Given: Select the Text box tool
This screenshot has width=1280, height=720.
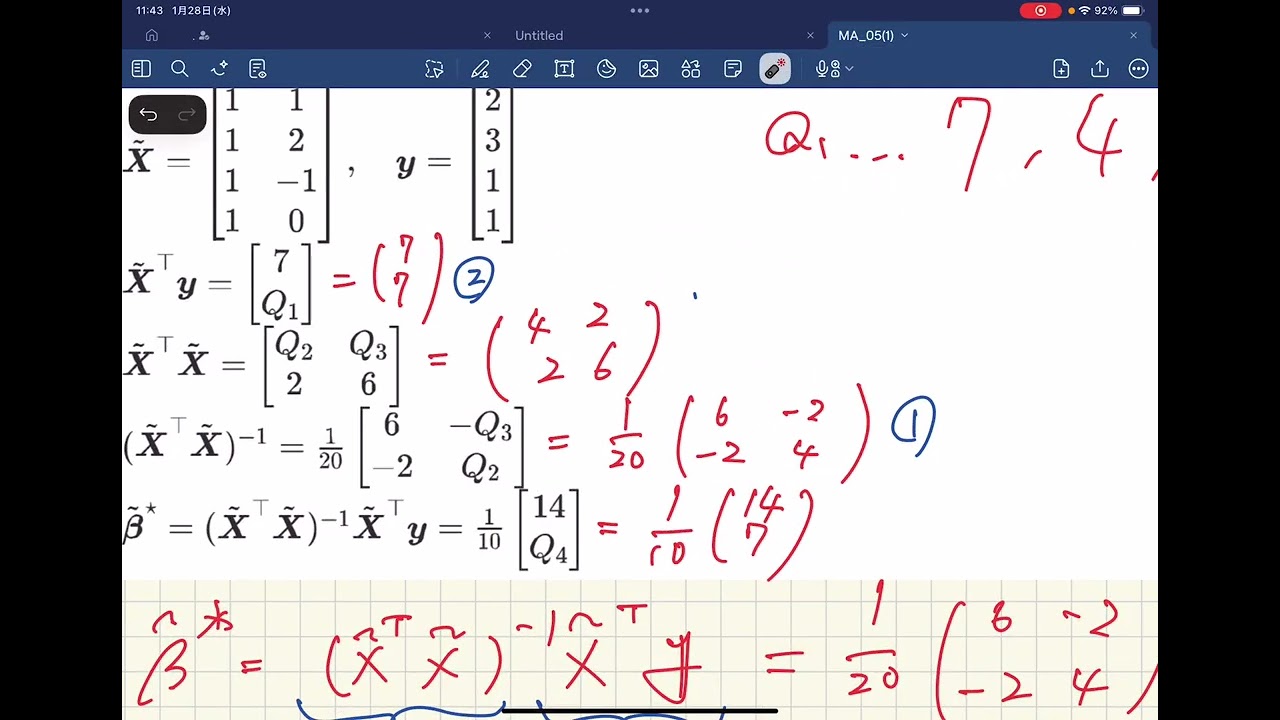Looking at the screenshot, I should pos(564,69).
